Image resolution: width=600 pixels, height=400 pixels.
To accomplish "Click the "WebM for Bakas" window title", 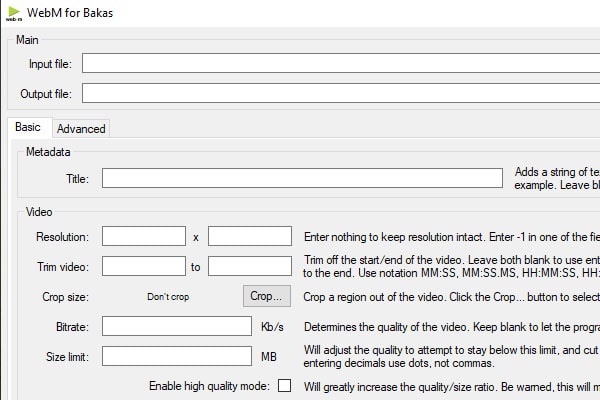I will [70, 13].
